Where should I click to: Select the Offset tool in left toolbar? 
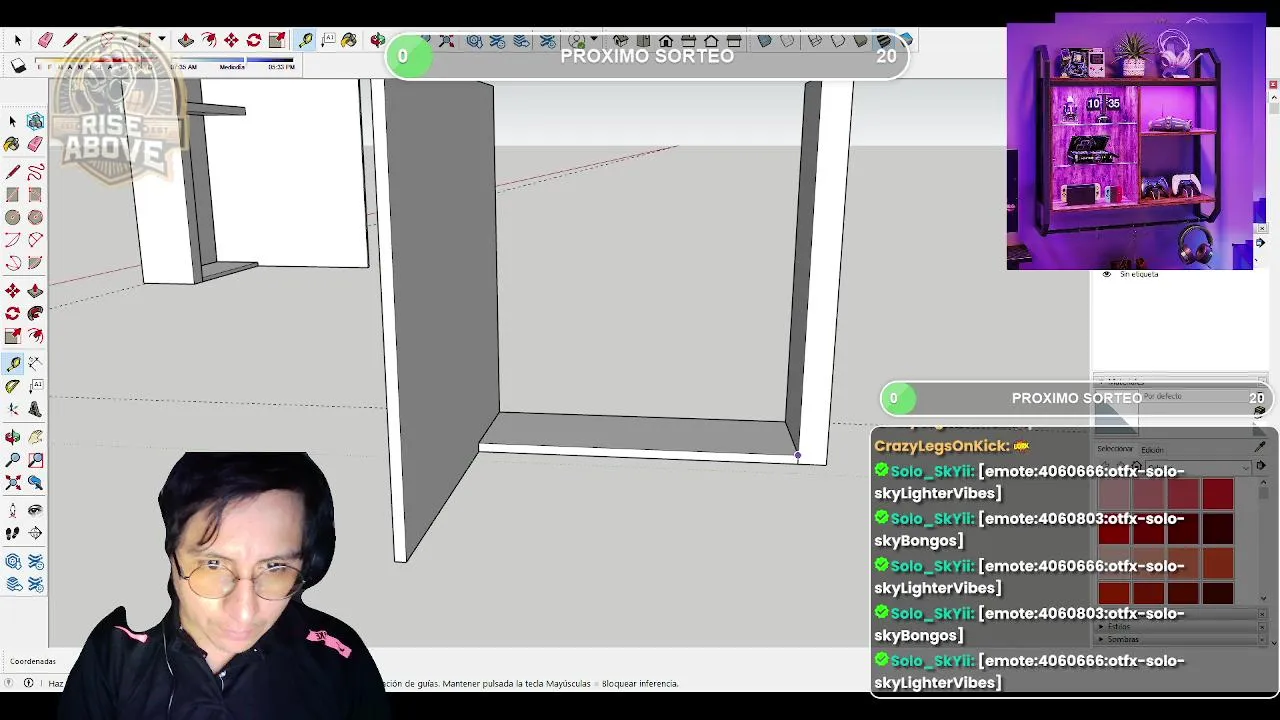click(35, 336)
